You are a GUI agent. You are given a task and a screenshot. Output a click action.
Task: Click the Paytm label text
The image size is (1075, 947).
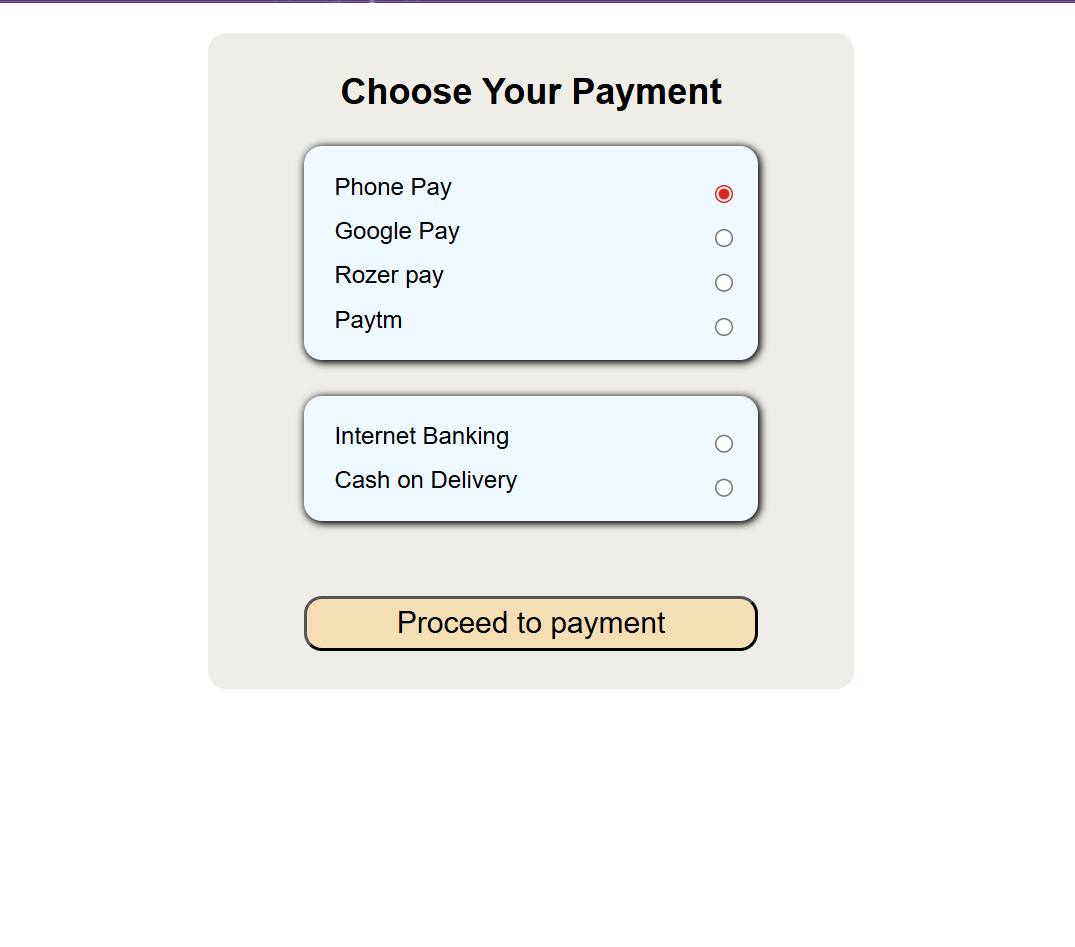368,320
